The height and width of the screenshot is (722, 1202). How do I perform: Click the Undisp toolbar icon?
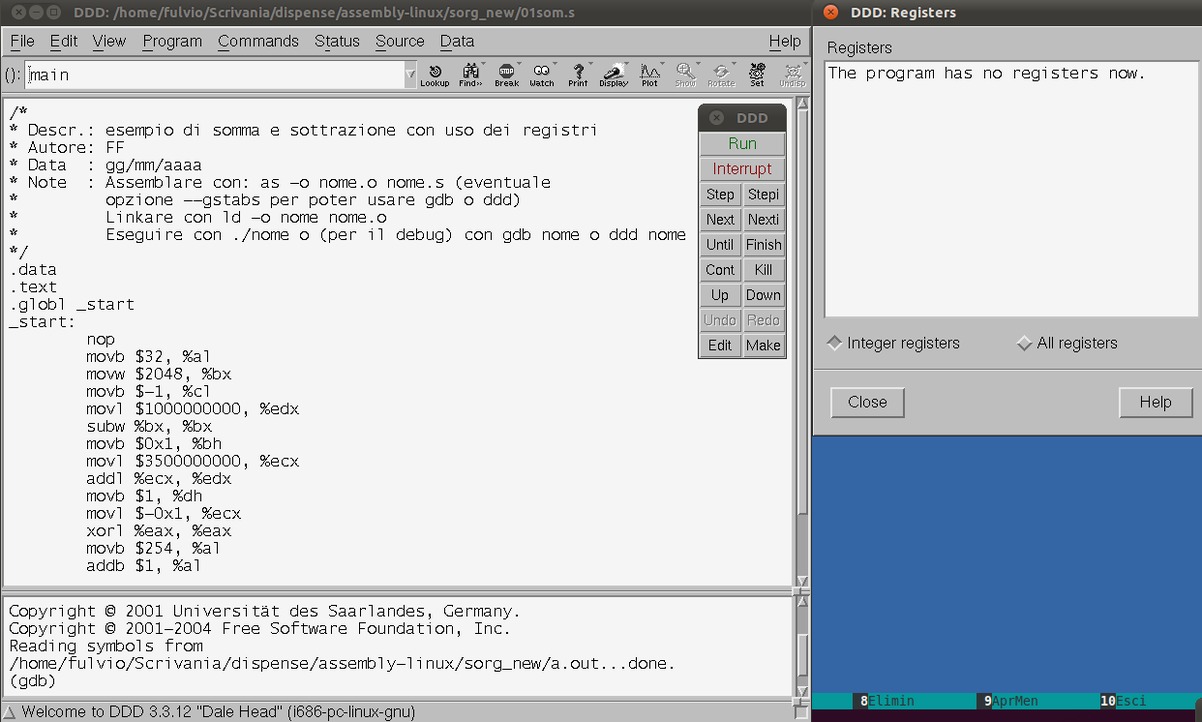point(792,75)
